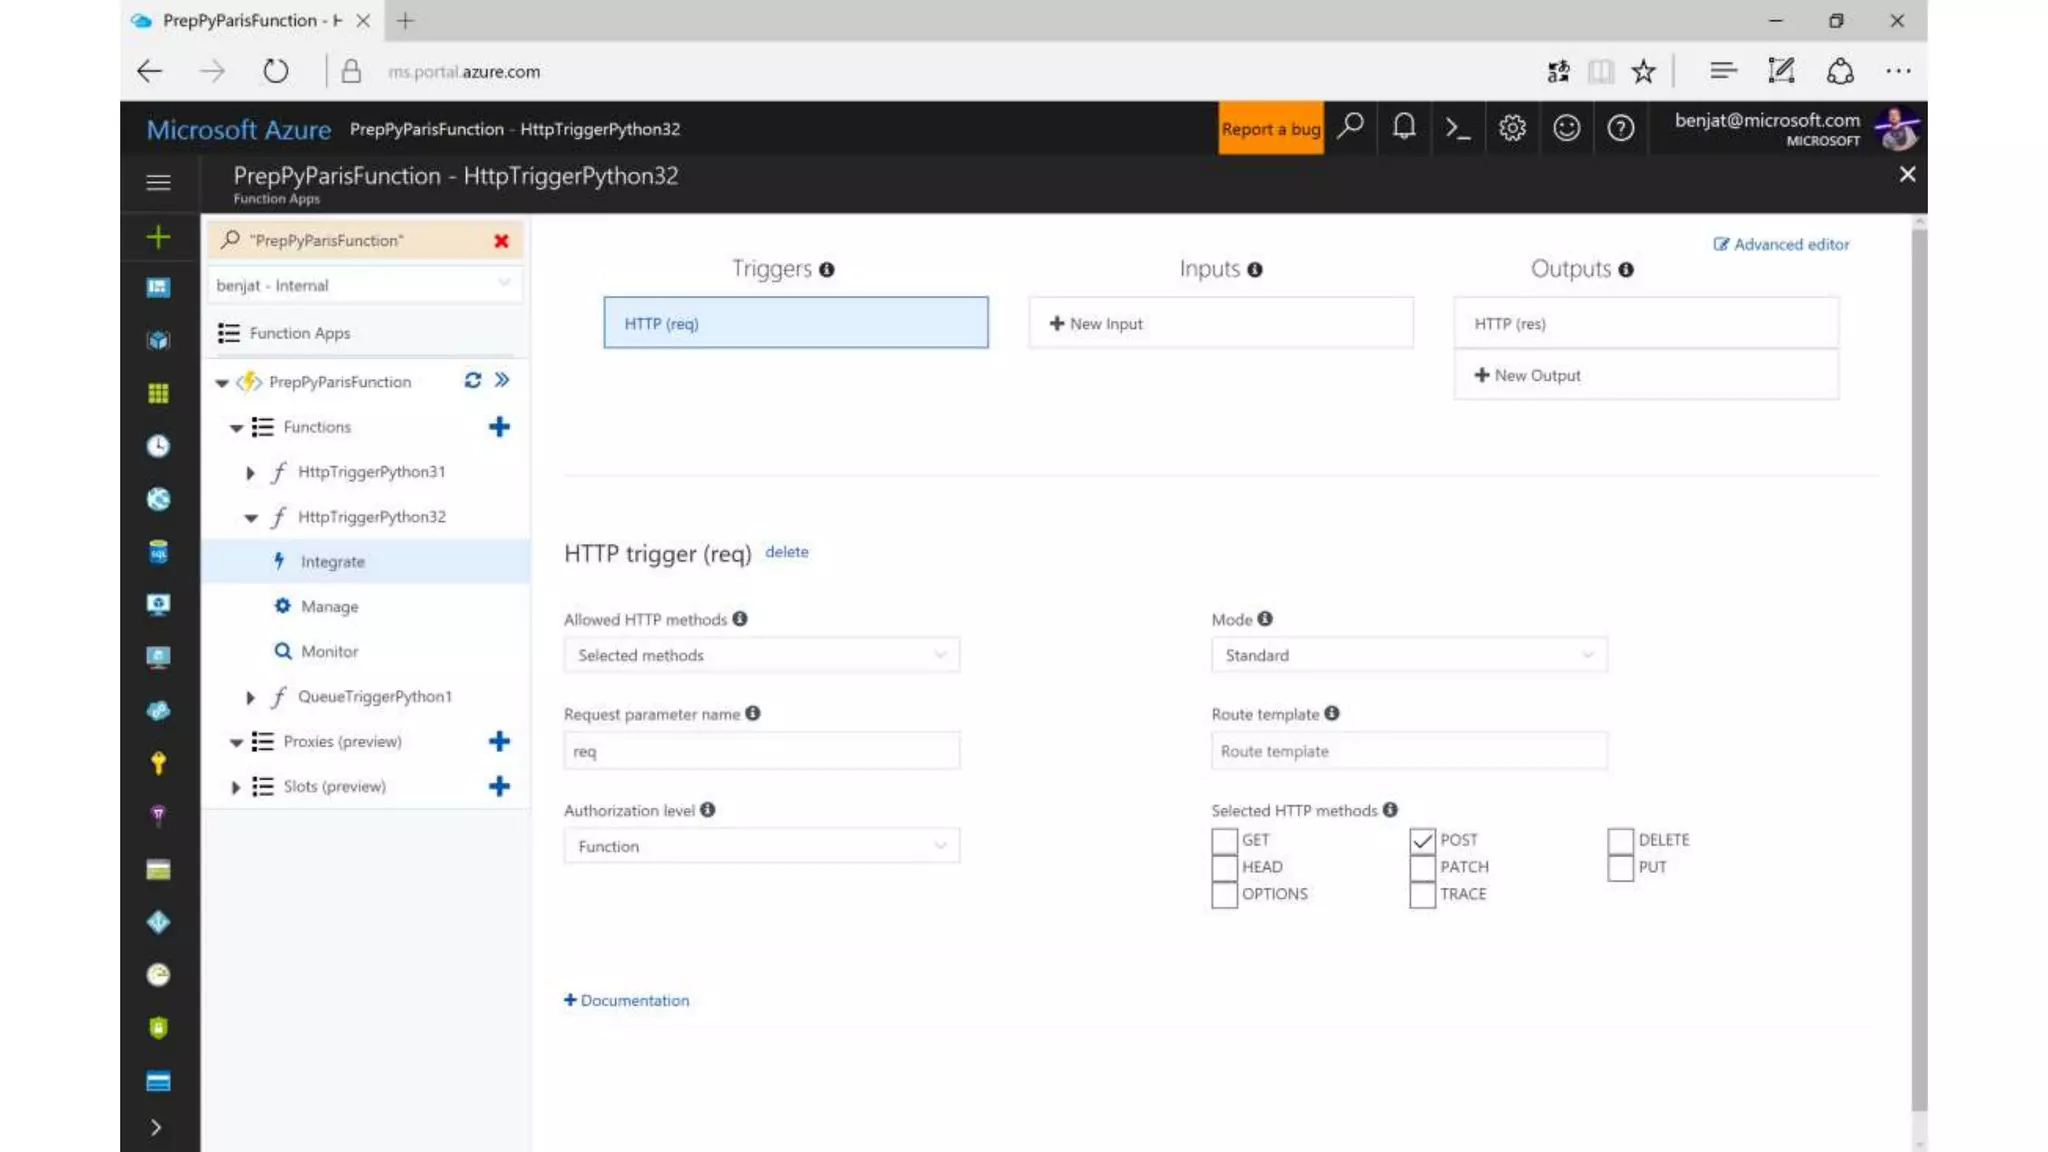Refresh the PrepPyParisFunction app

tap(472, 380)
